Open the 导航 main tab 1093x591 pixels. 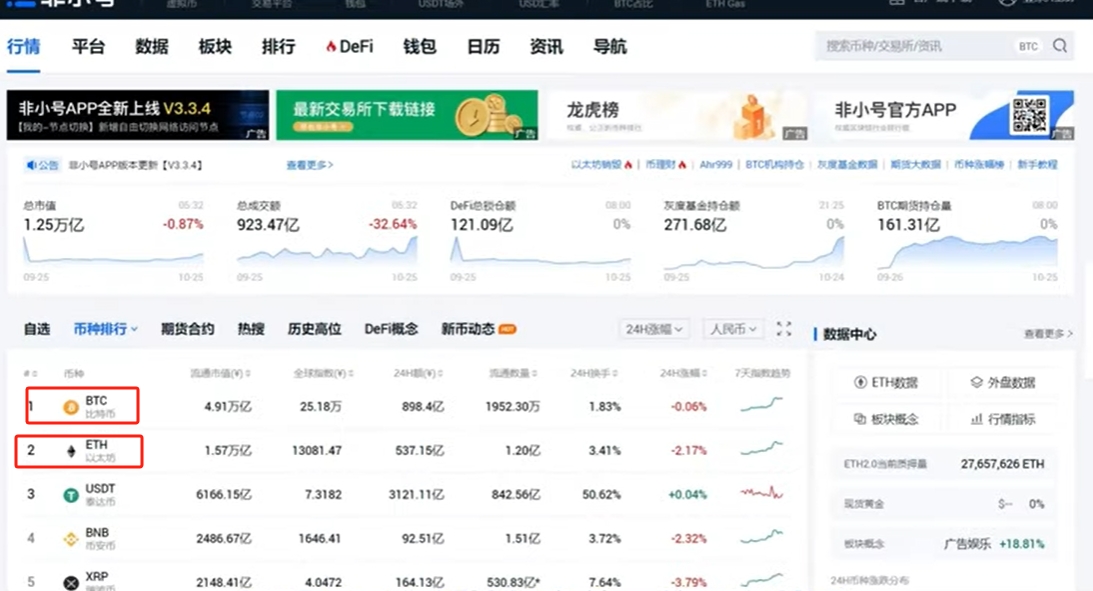click(609, 47)
